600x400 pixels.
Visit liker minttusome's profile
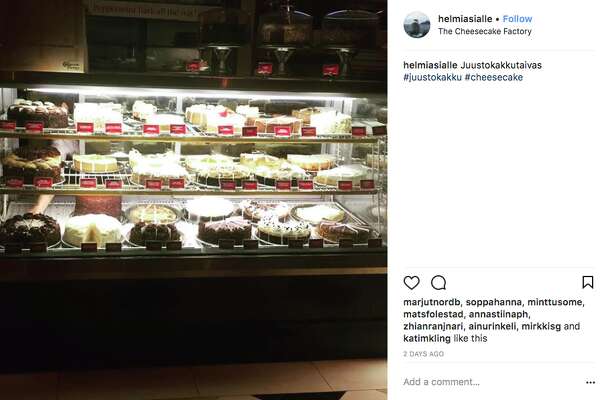pos(555,302)
